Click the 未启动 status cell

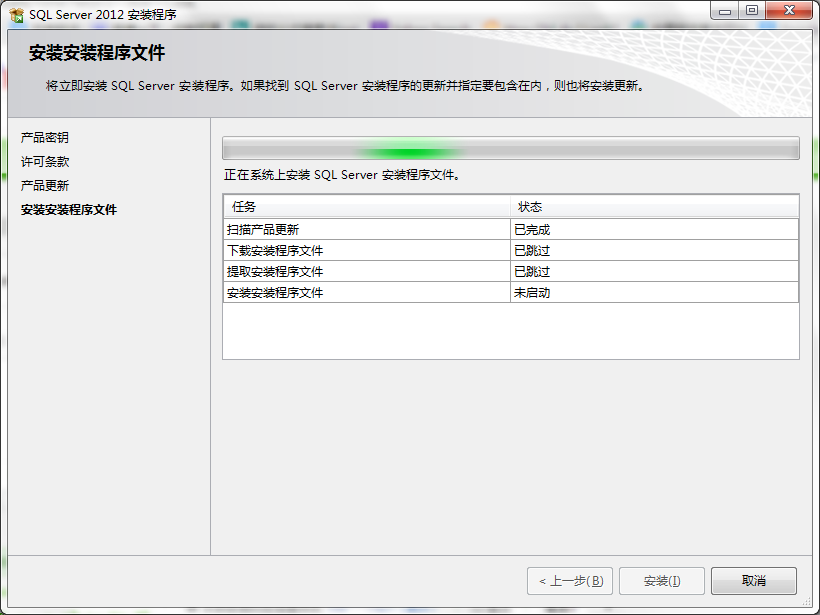pyautogui.click(x=654, y=292)
